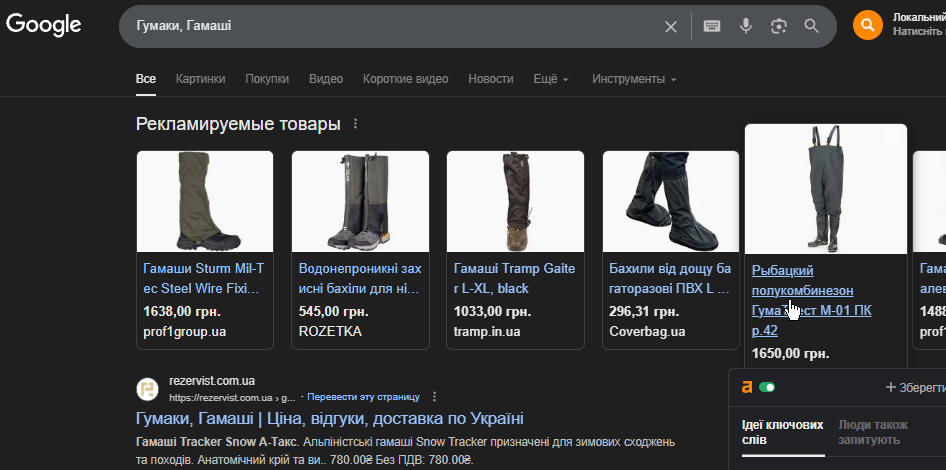Open Гумаки, Гамаші rezervist result title

tap(329, 419)
